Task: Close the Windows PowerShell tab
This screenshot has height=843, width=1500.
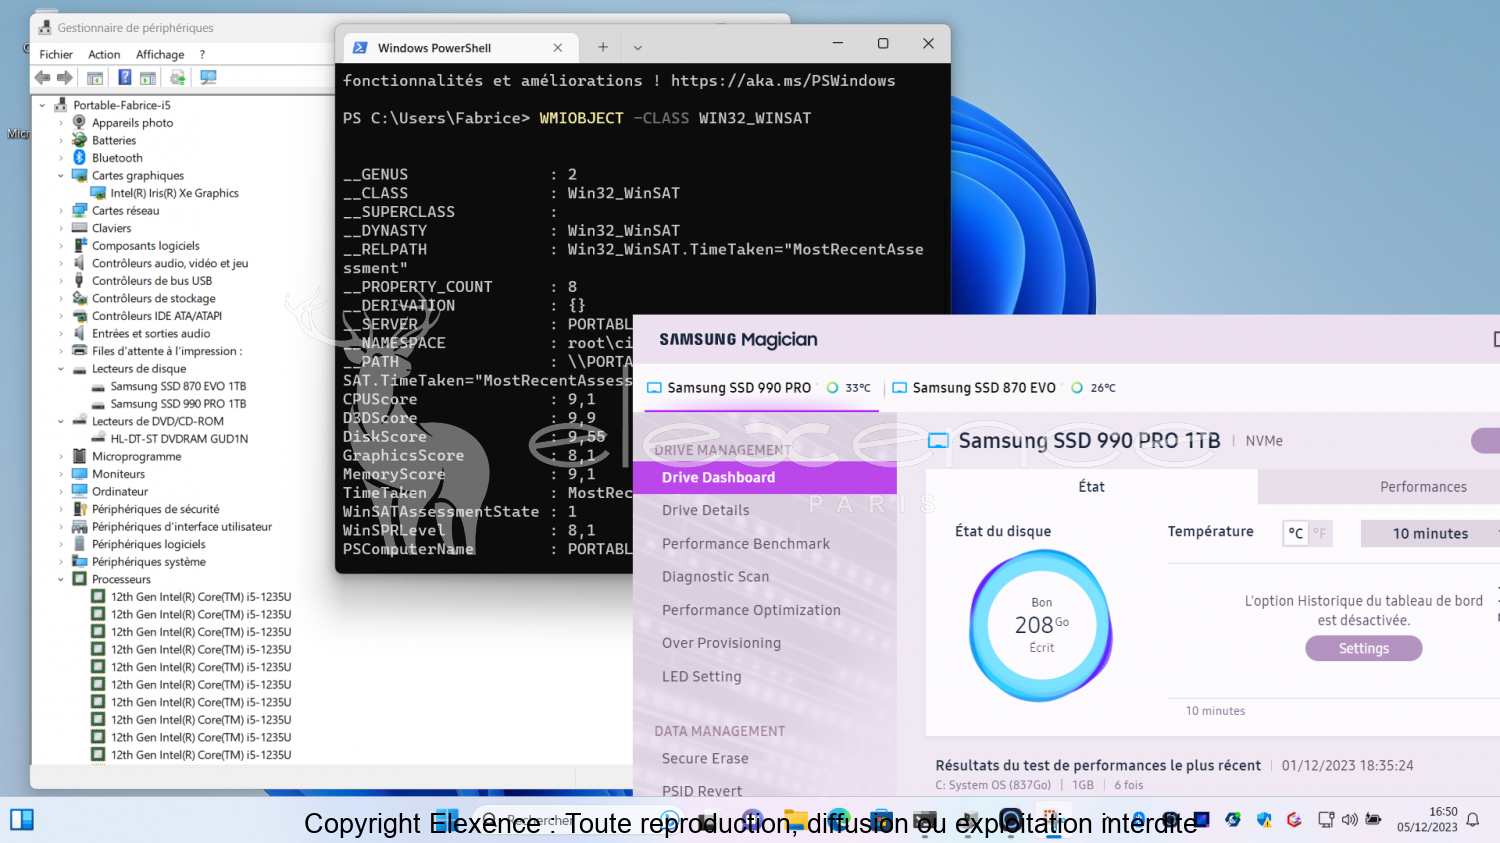Action: click(x=558, y=48)
